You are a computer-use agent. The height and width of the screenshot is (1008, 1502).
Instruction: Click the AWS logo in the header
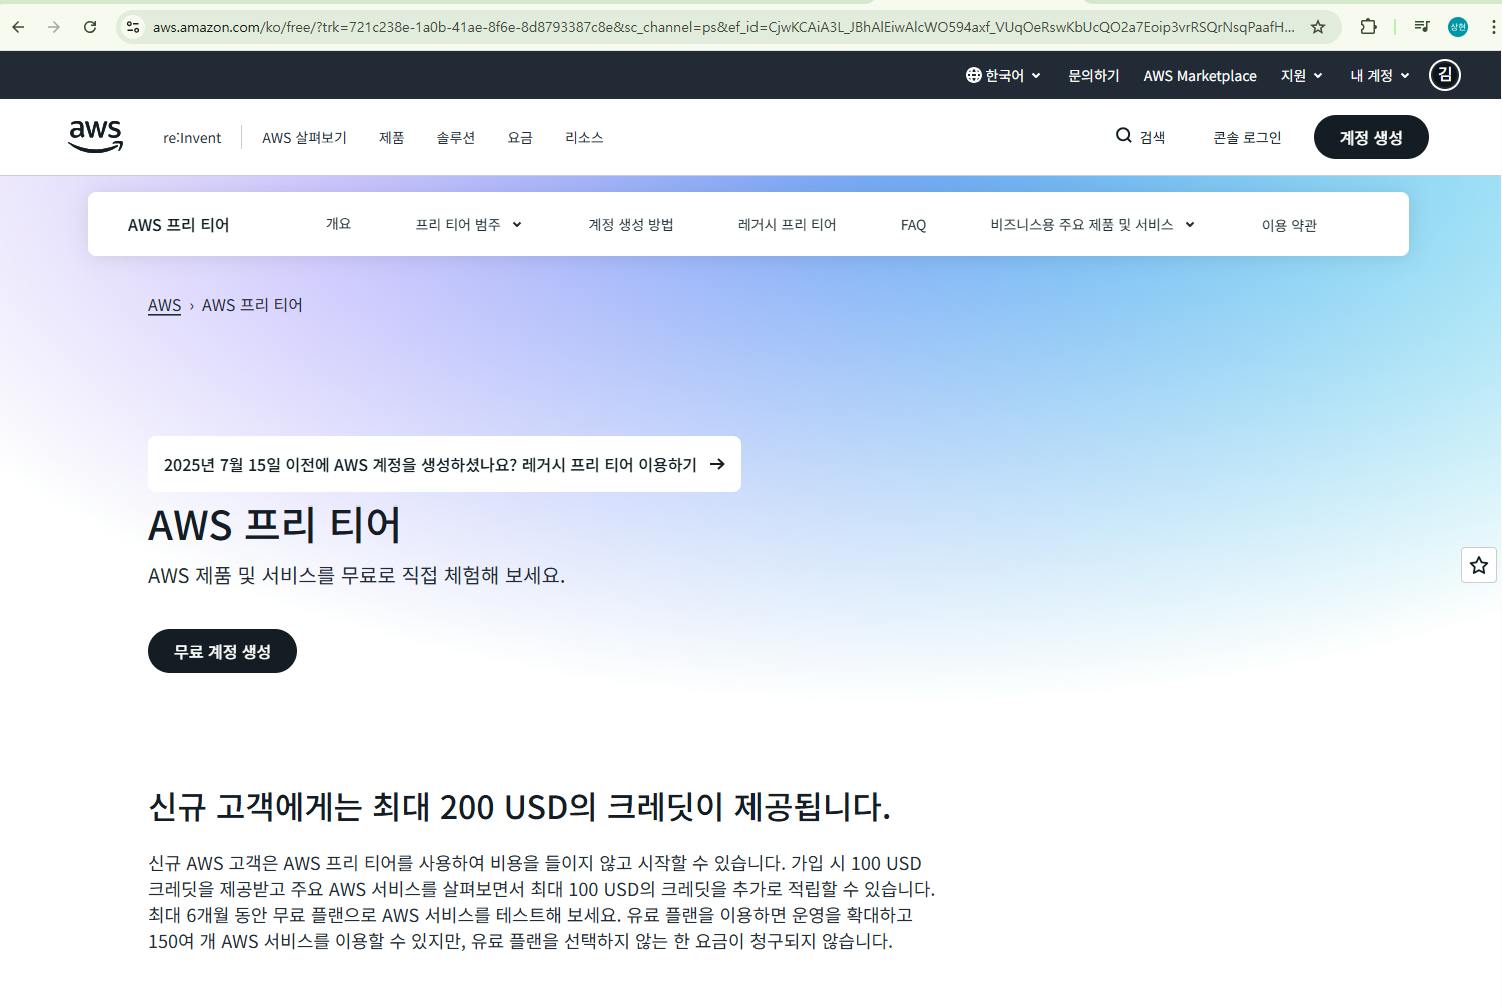(95, 135)
